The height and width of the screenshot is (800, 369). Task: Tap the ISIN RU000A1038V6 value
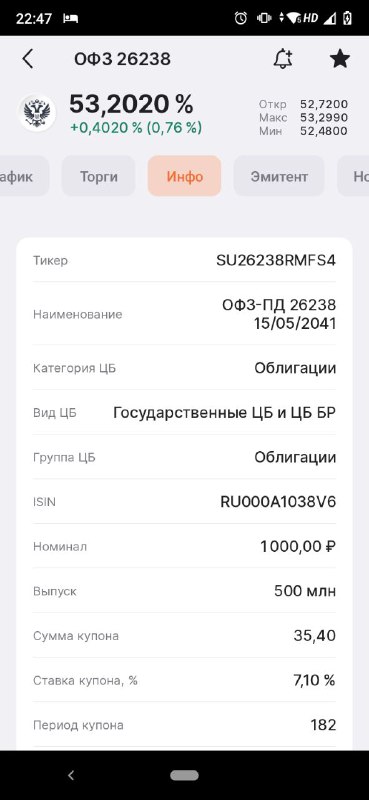point(278,502)
